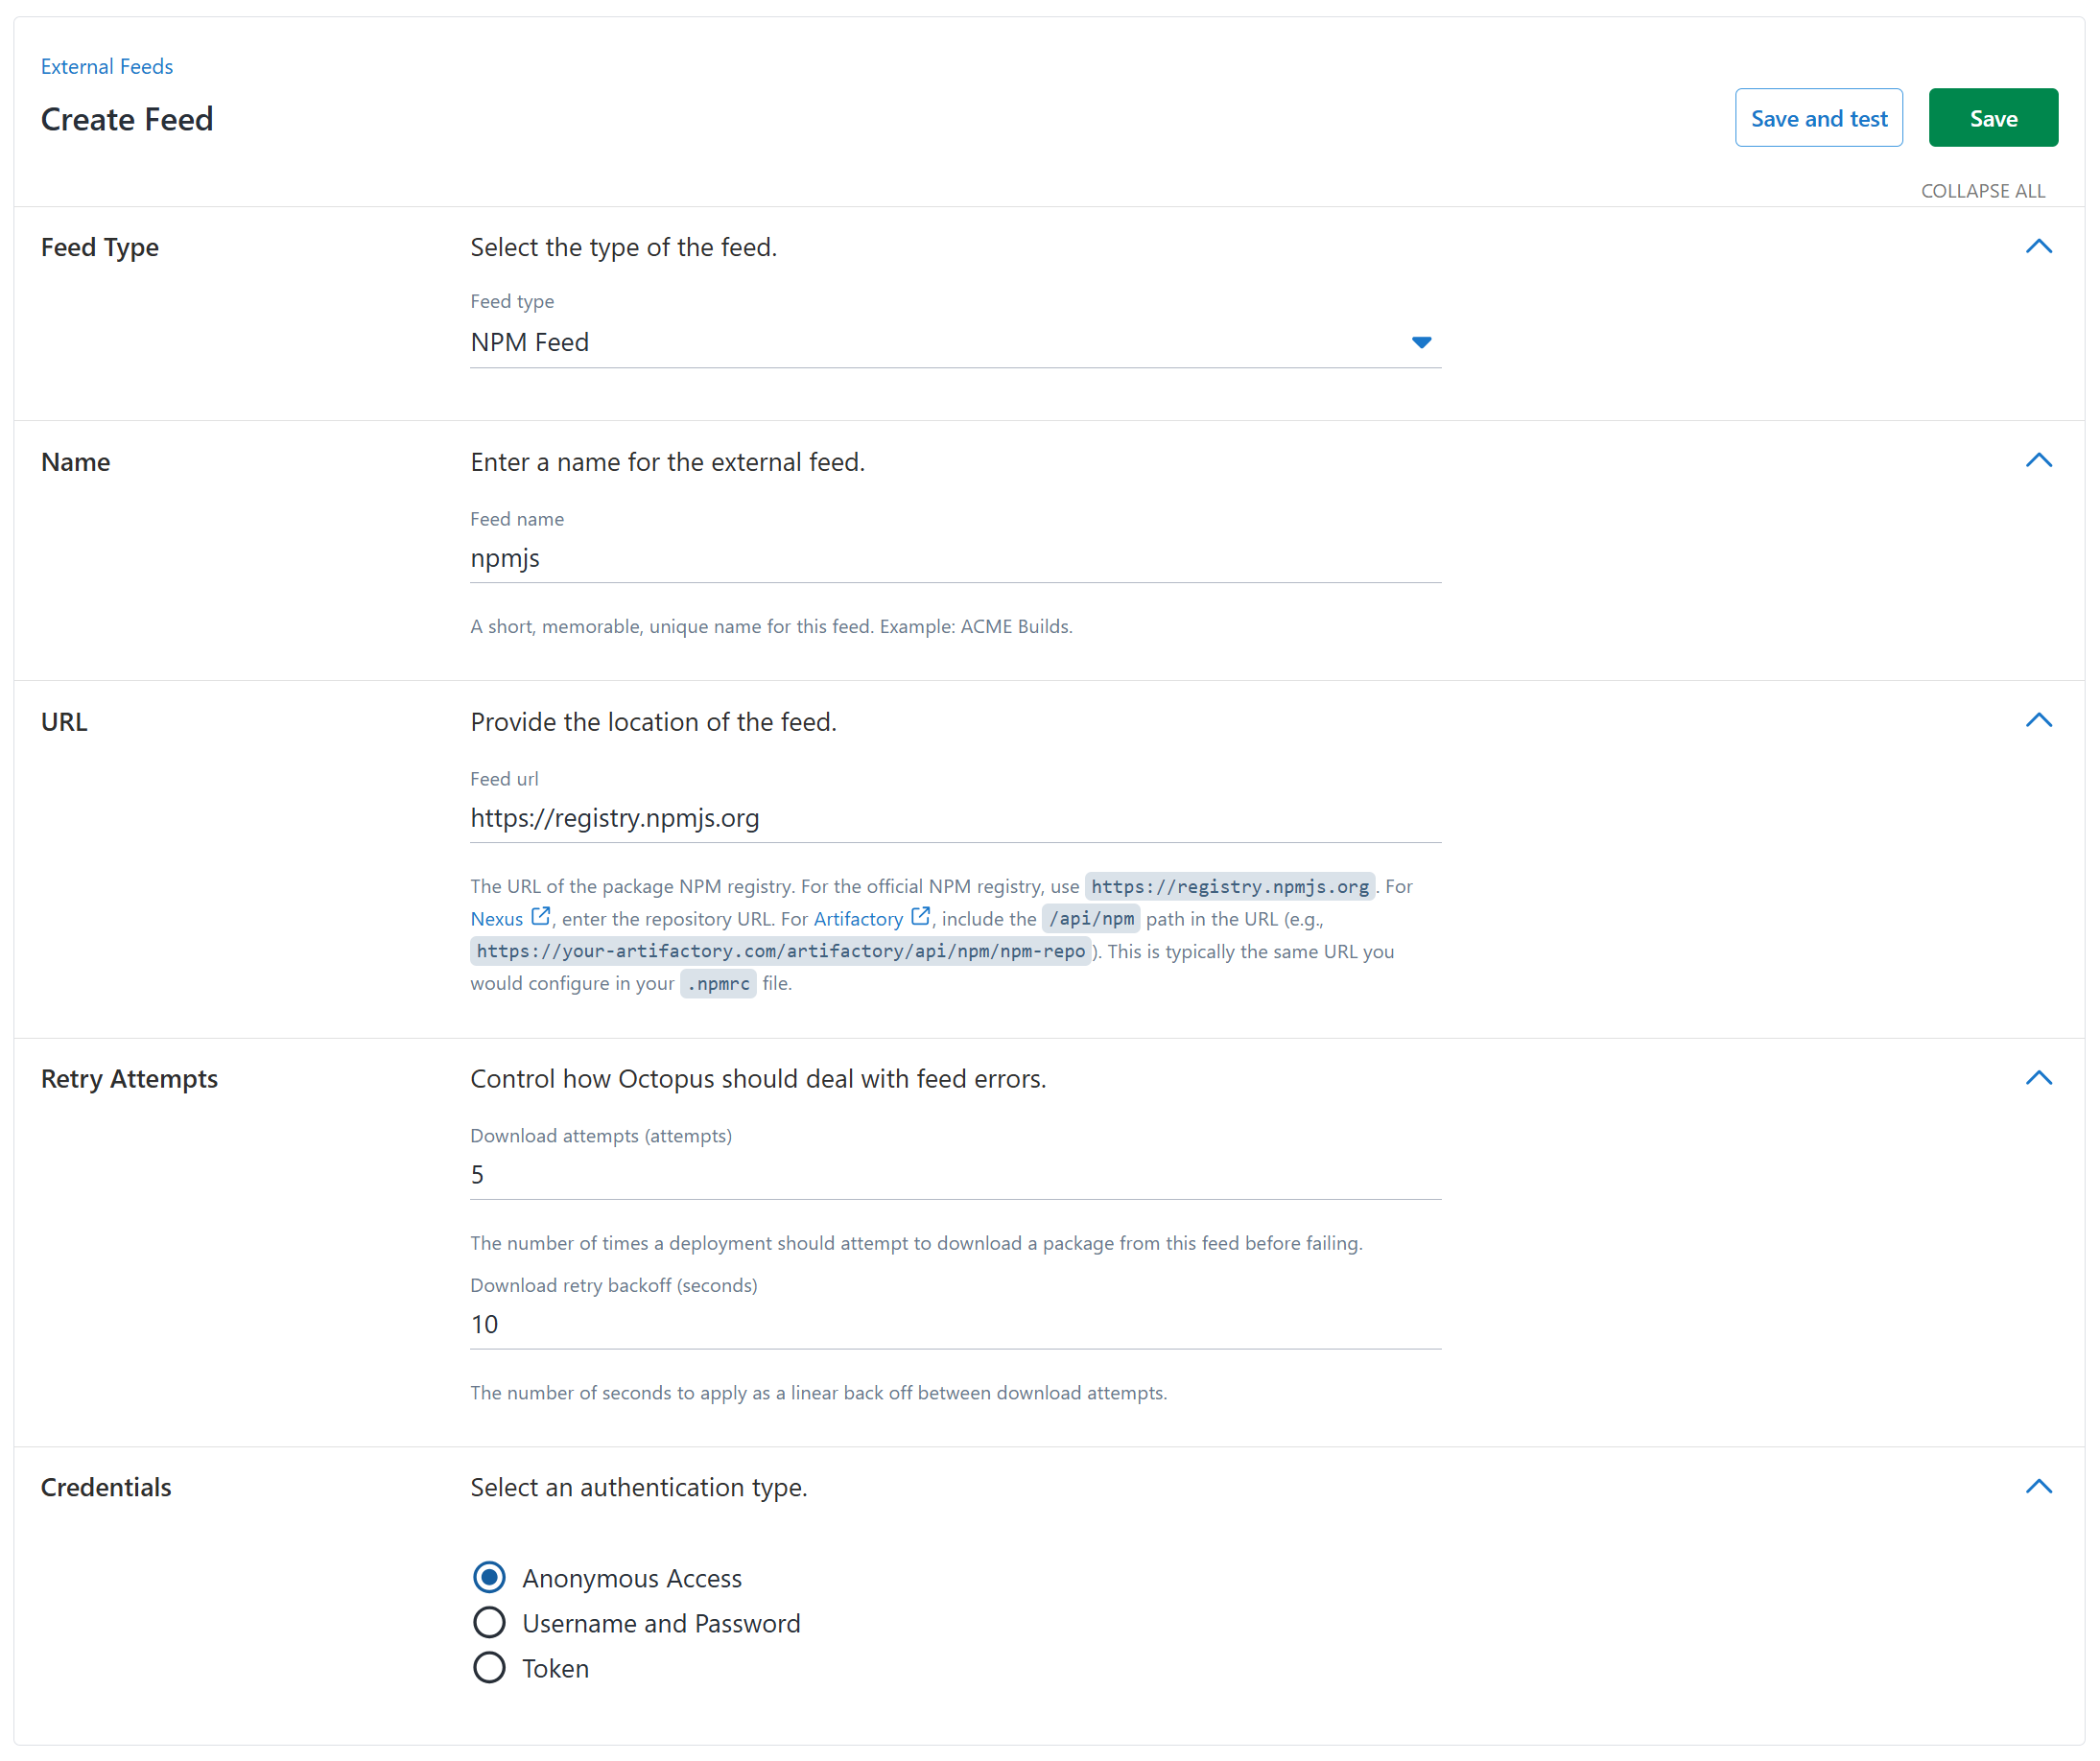Select Anonymous Access authentication
2100x1761 pixels.
click(489, 1577)
